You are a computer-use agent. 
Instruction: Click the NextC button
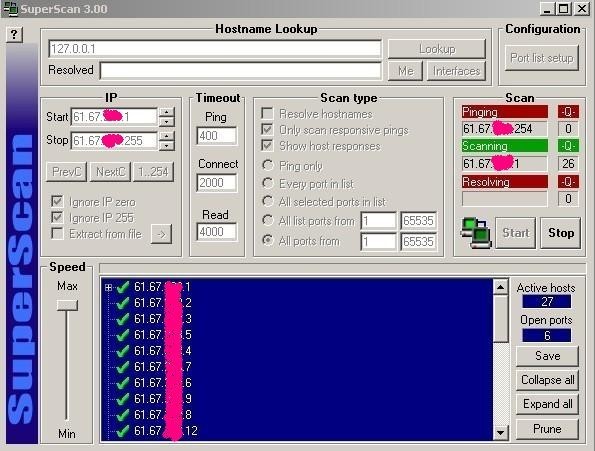click(x=110, y=172)
